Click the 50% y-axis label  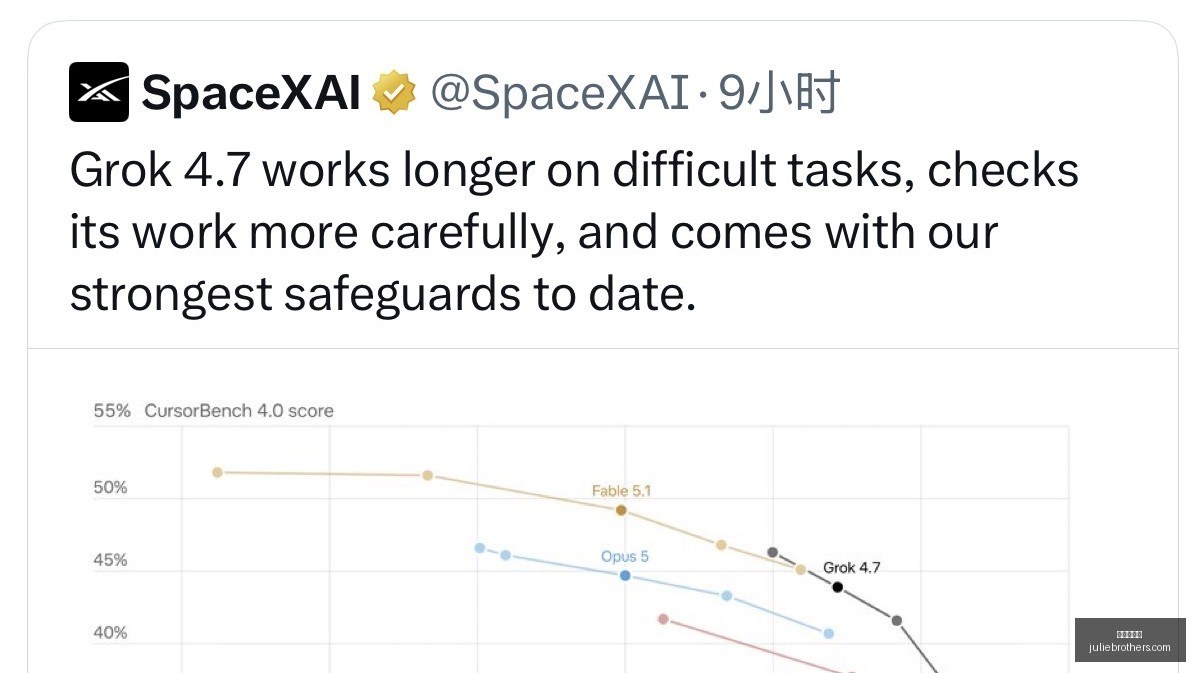[x=110, y=488]
